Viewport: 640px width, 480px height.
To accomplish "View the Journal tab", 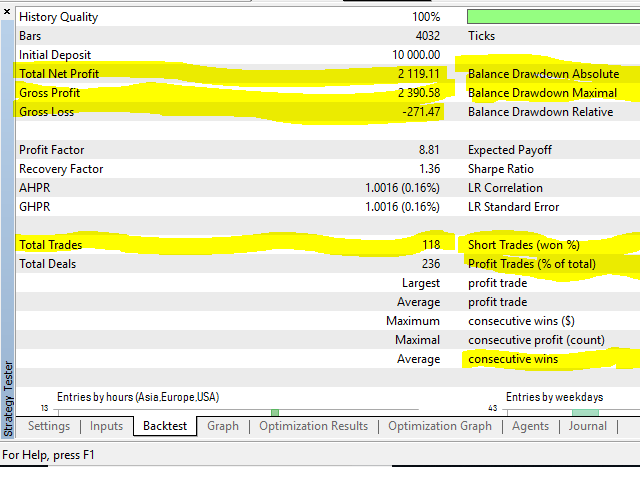I will [588, 426].
